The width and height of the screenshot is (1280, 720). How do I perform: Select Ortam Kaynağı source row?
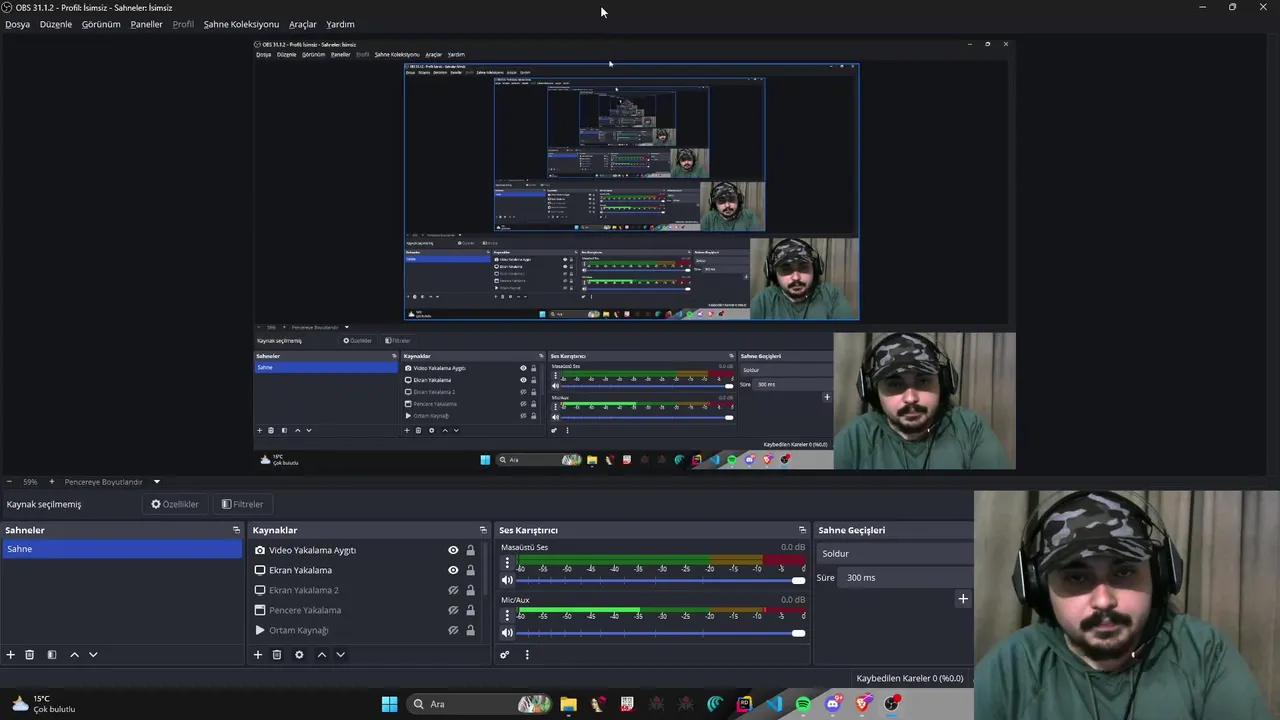coord(365,630)
